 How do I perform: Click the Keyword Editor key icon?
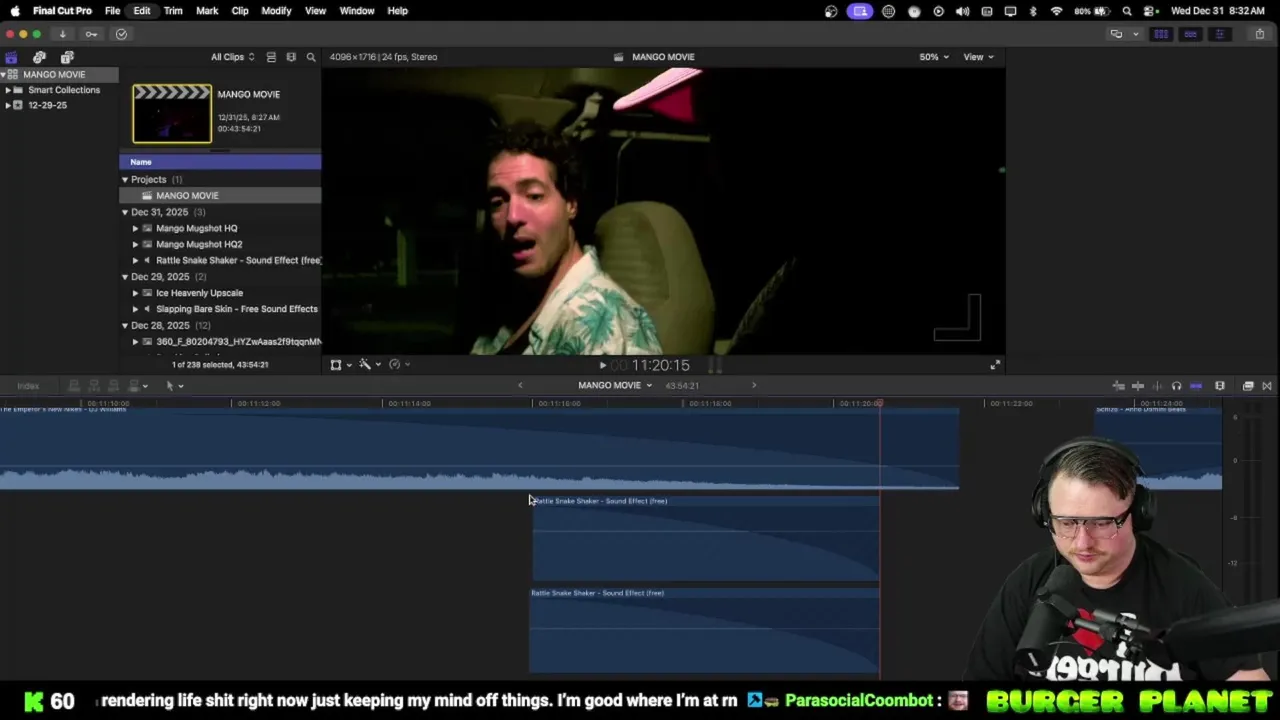coord(91,34)
